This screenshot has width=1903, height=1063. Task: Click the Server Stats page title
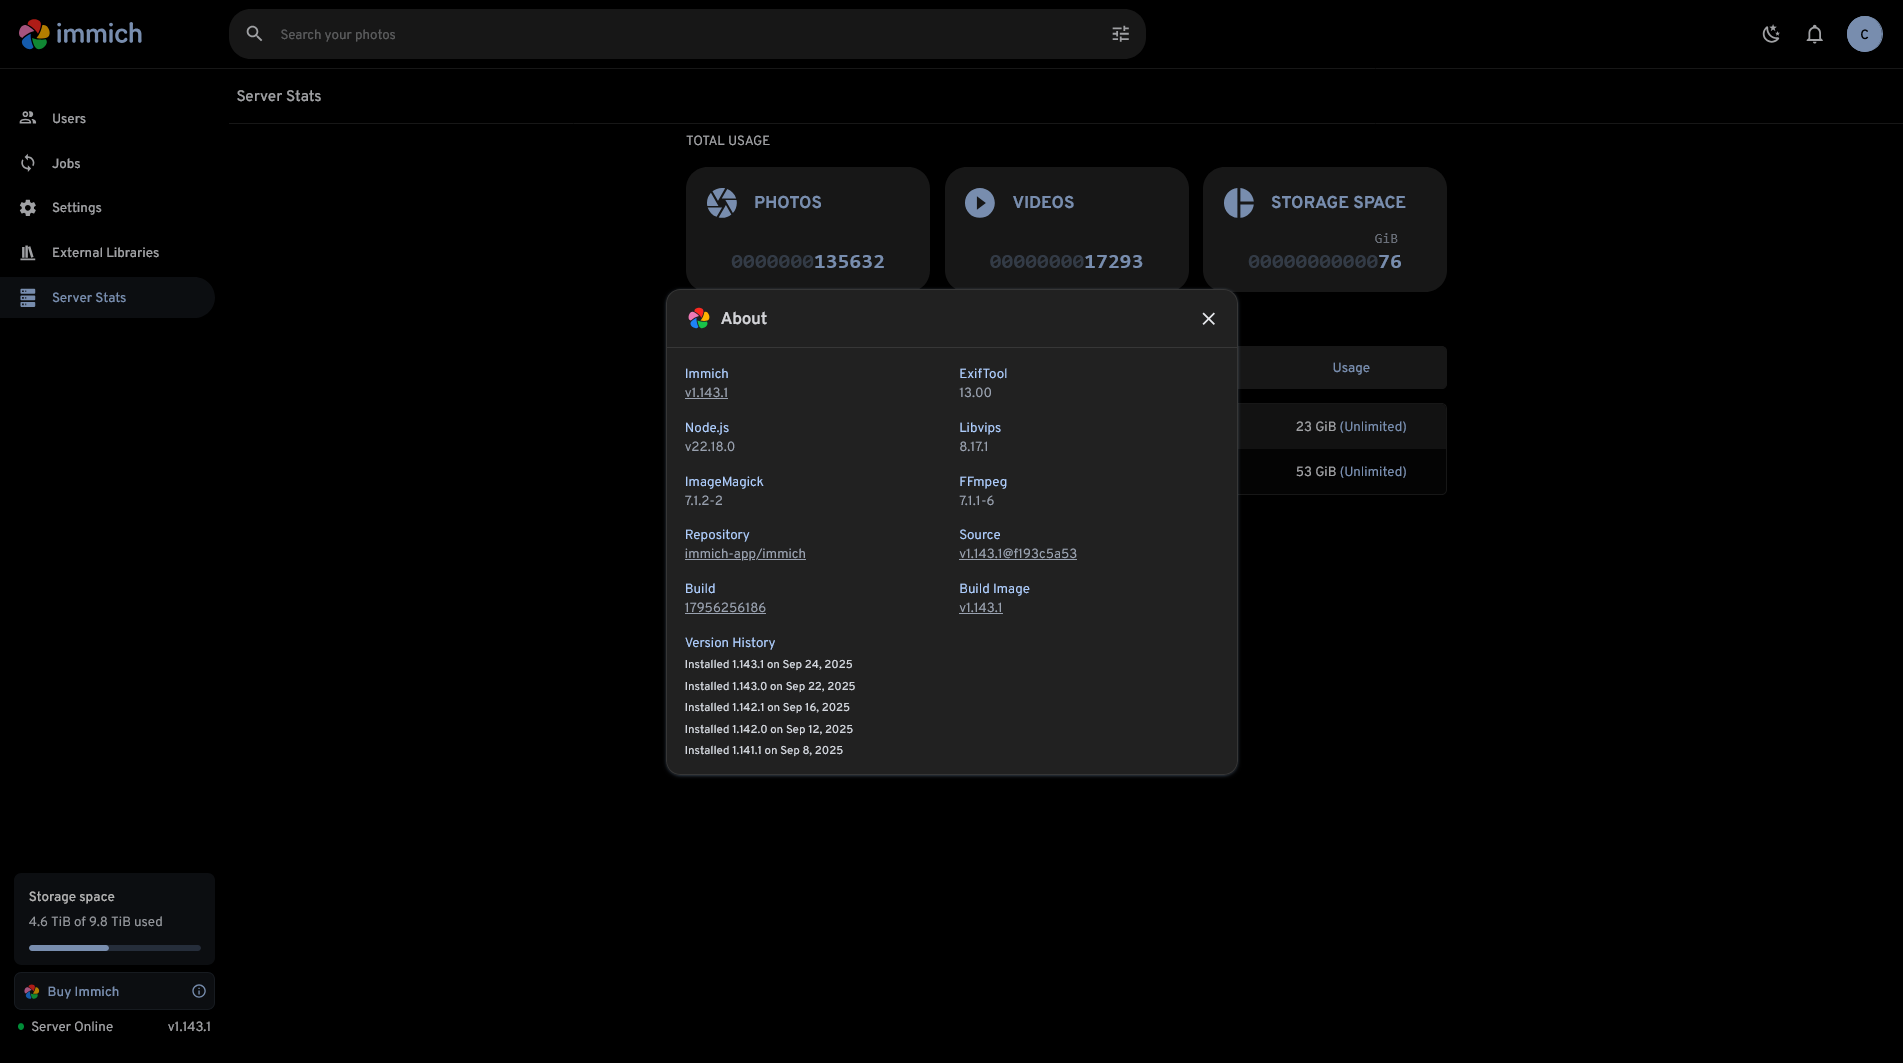(x=279, y=96)
